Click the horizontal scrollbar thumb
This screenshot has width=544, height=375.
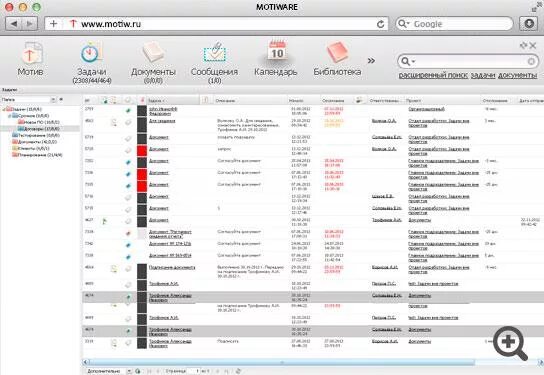click(x=282, y=362)
